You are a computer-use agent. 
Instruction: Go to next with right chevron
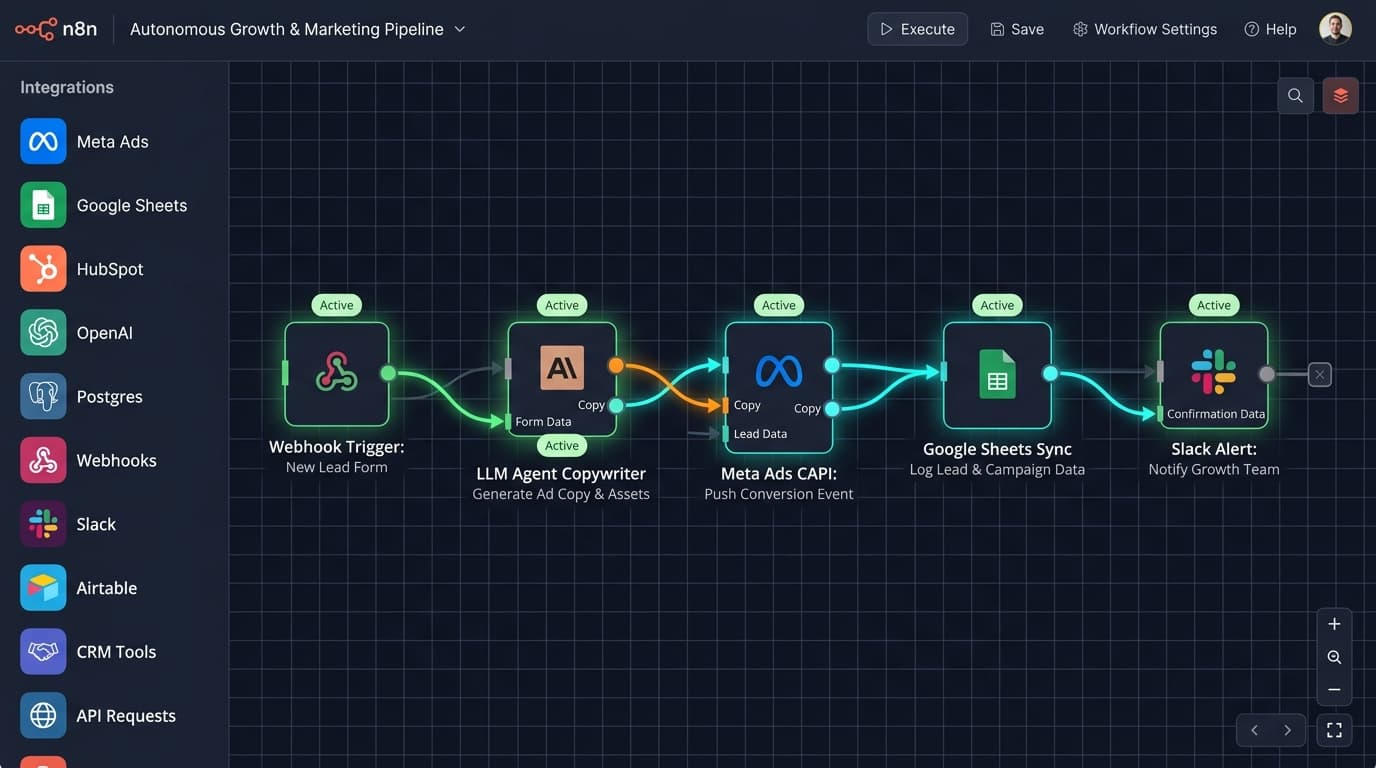[x=1287, y=730]
